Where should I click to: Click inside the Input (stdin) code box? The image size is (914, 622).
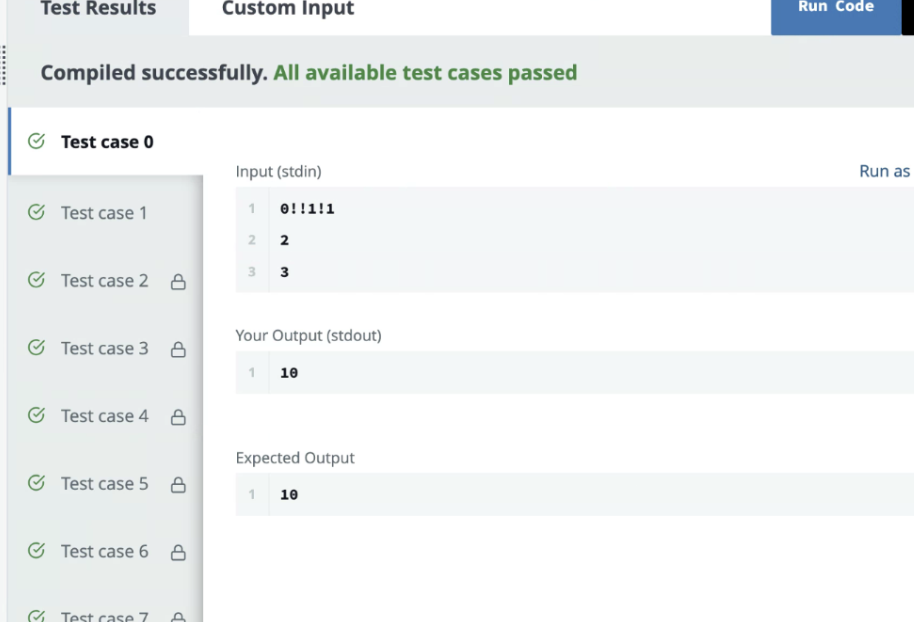click(x=575, y=240)
